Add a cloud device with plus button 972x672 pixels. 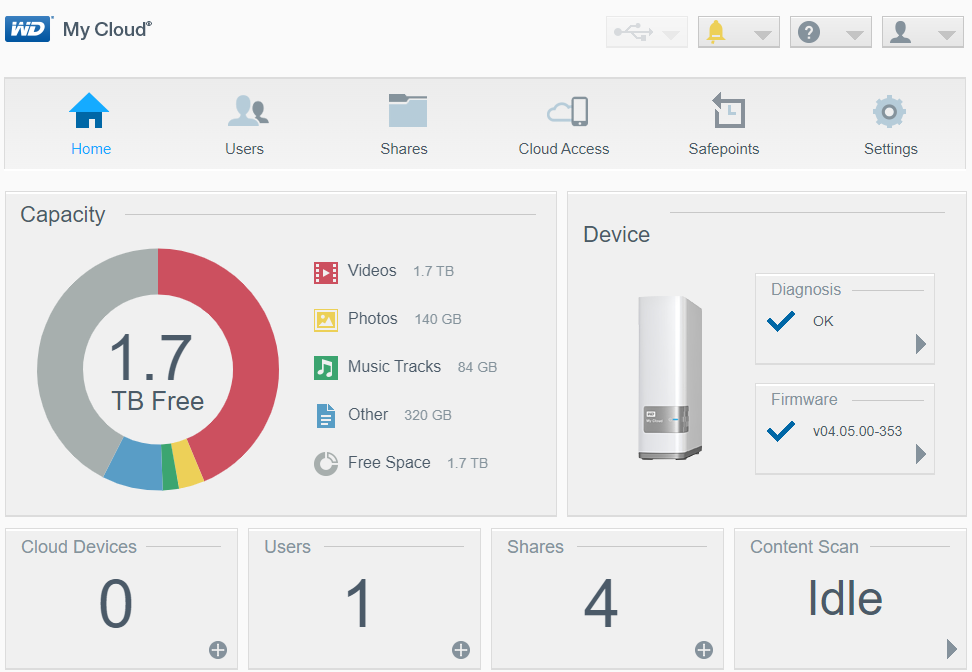point(218,650)
